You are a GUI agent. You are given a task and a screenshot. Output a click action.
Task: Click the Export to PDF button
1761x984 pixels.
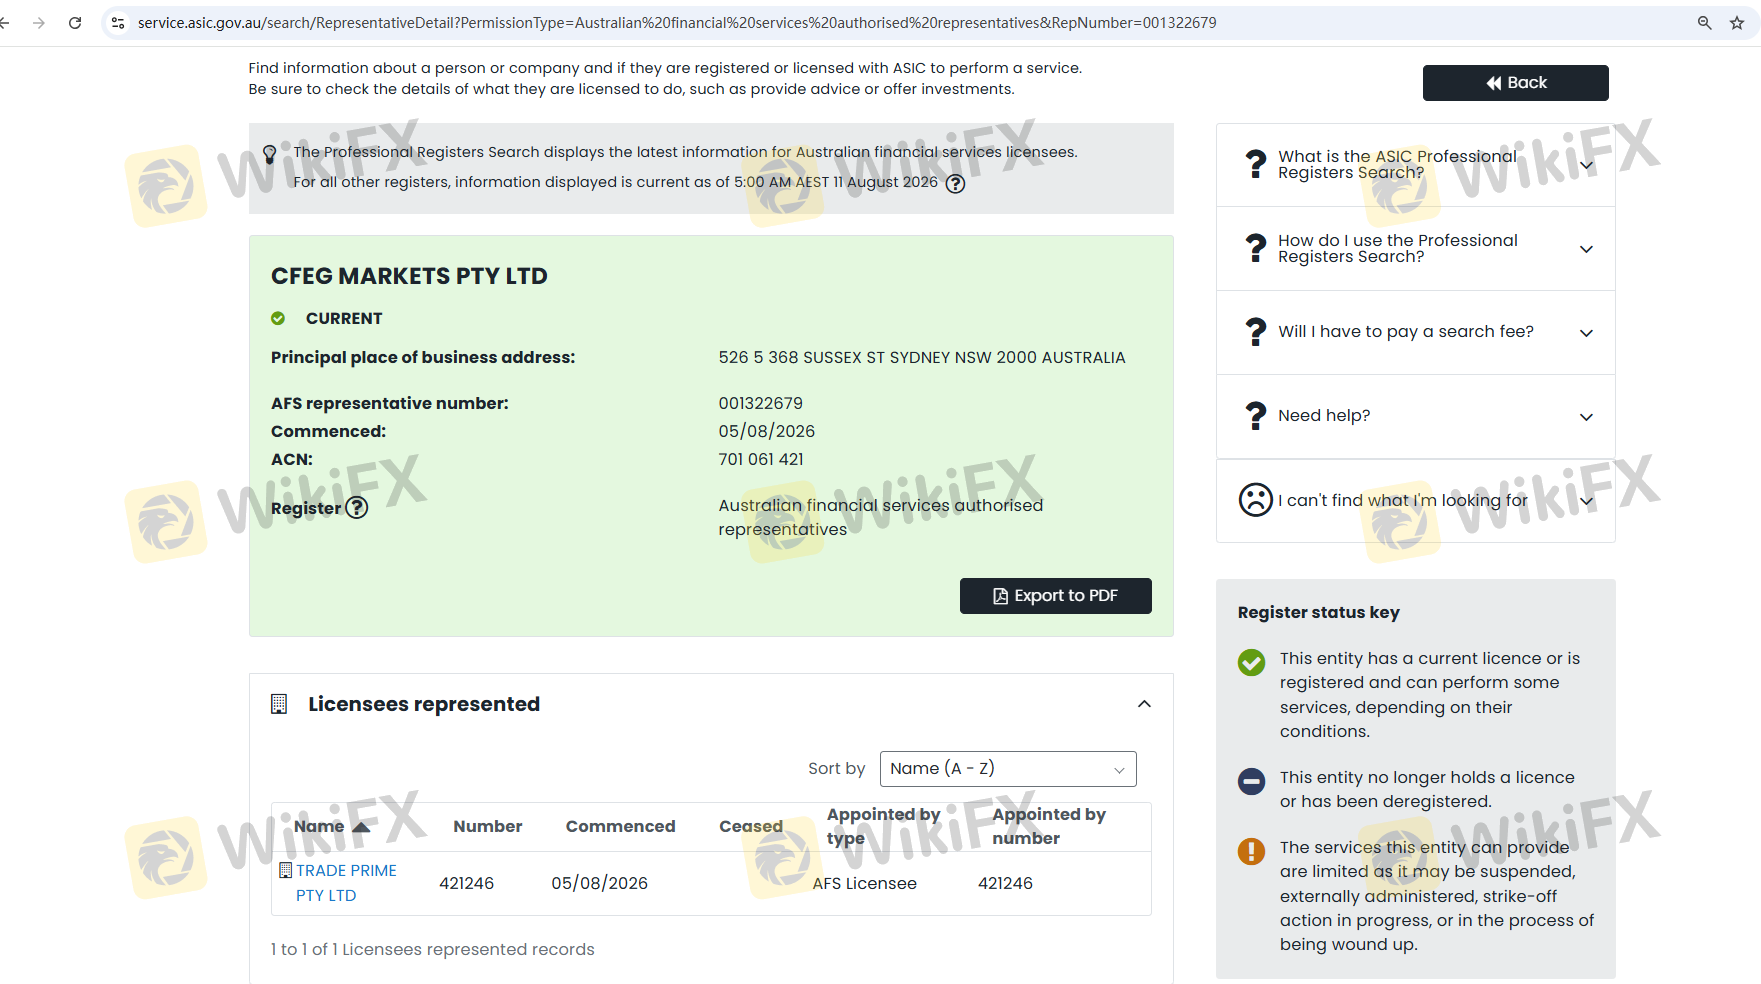(x=1055, y=596)
